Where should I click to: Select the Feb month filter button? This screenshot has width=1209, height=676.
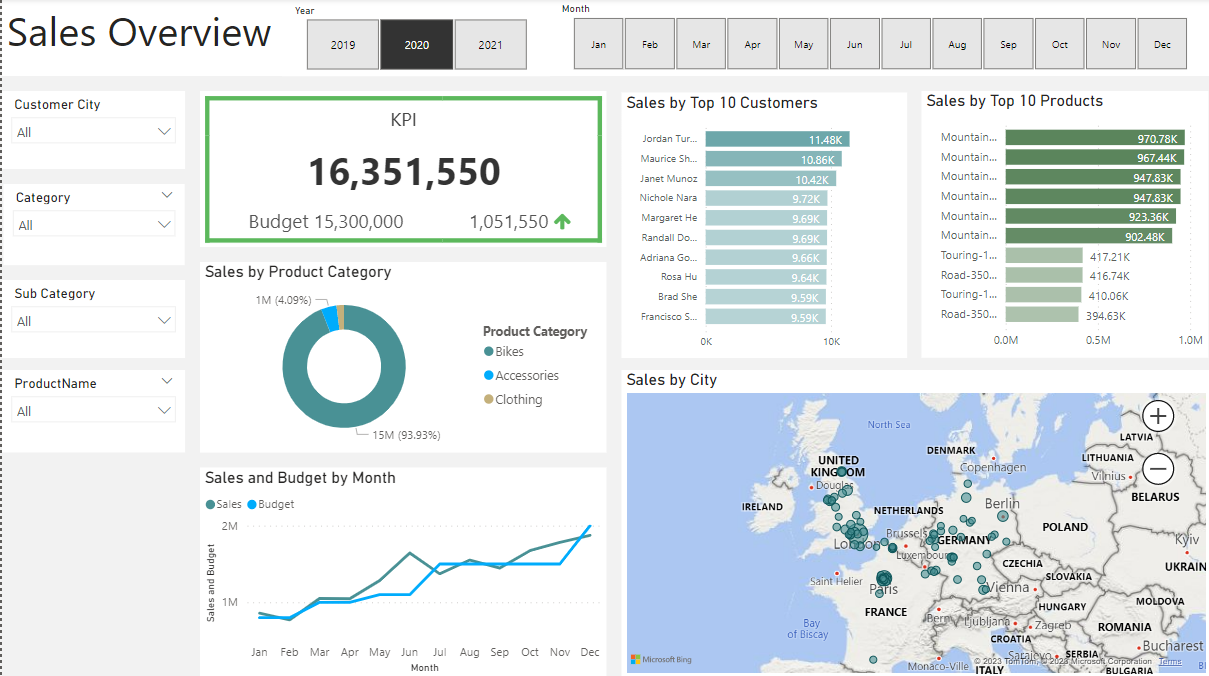point(650,44)
